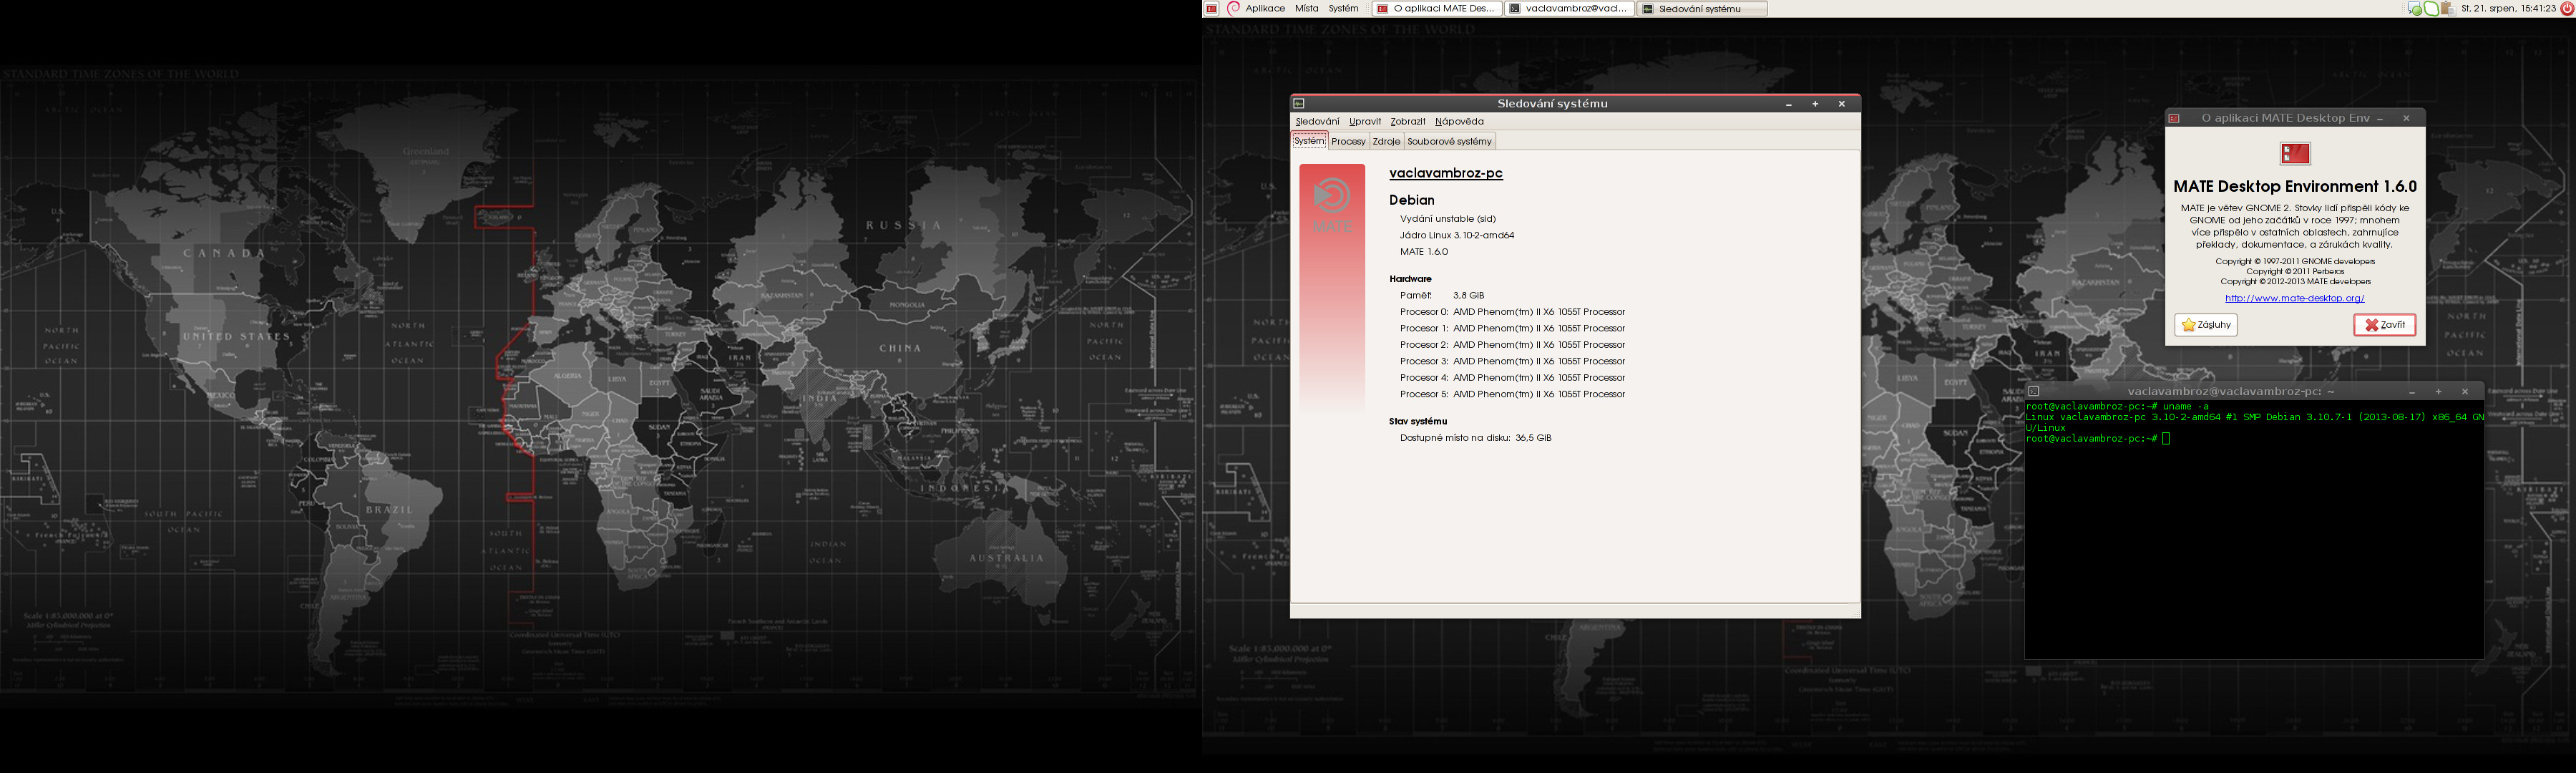This screenshot has width=2576, height=773.
Task: Click the 'Procesor 4' row
Action: coord(1512,378)
